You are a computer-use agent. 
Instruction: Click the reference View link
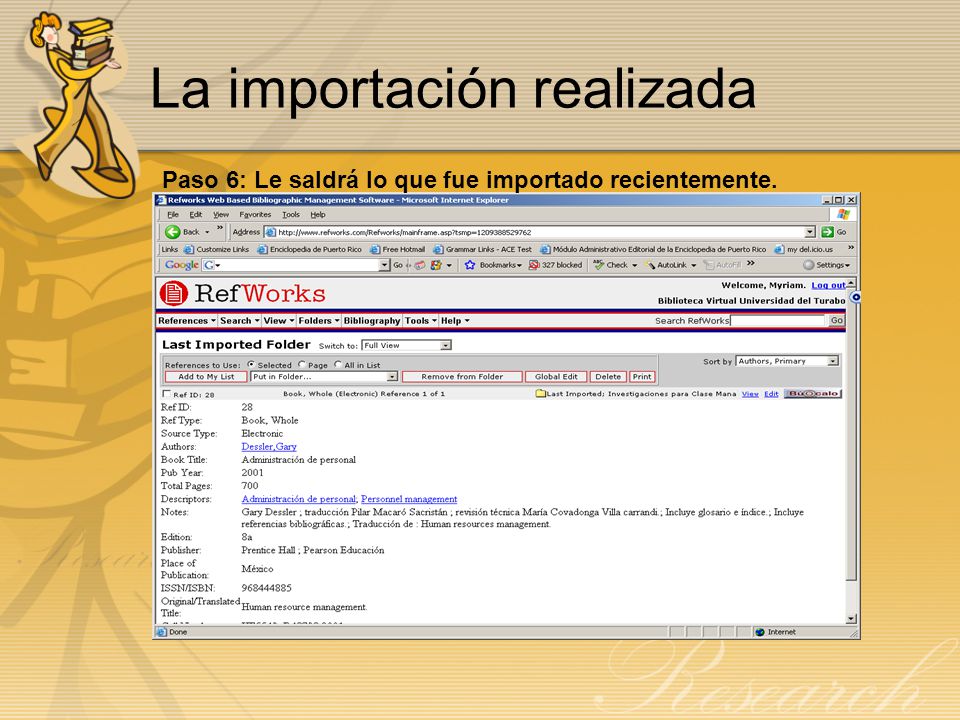click(x=750, y=394)
